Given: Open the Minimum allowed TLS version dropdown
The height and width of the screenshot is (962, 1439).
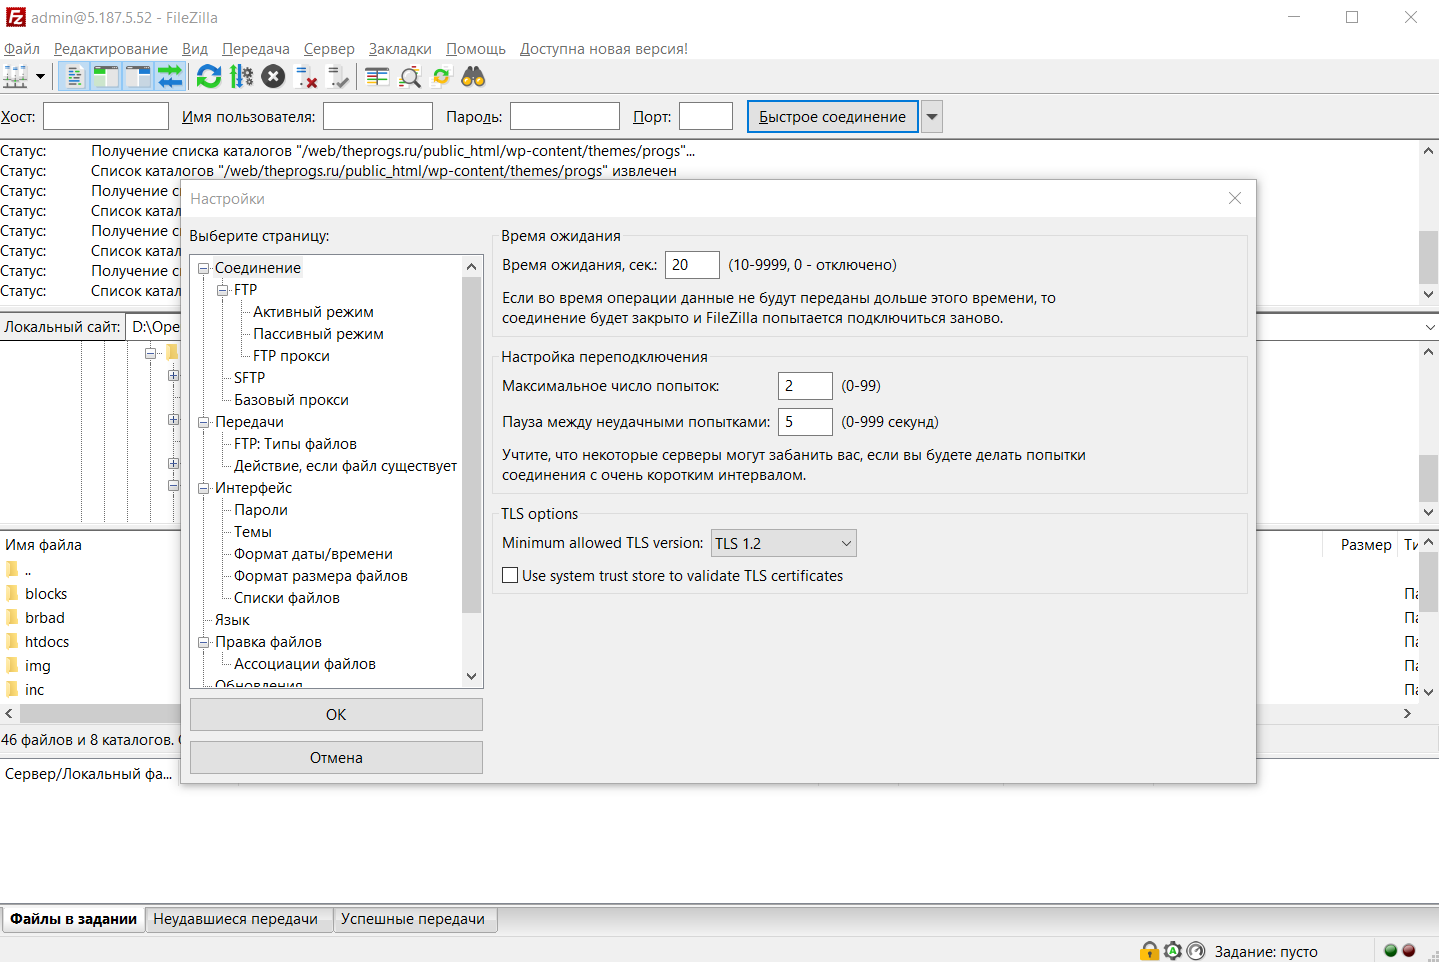Looking at the screenshot, I should point(783,543).
